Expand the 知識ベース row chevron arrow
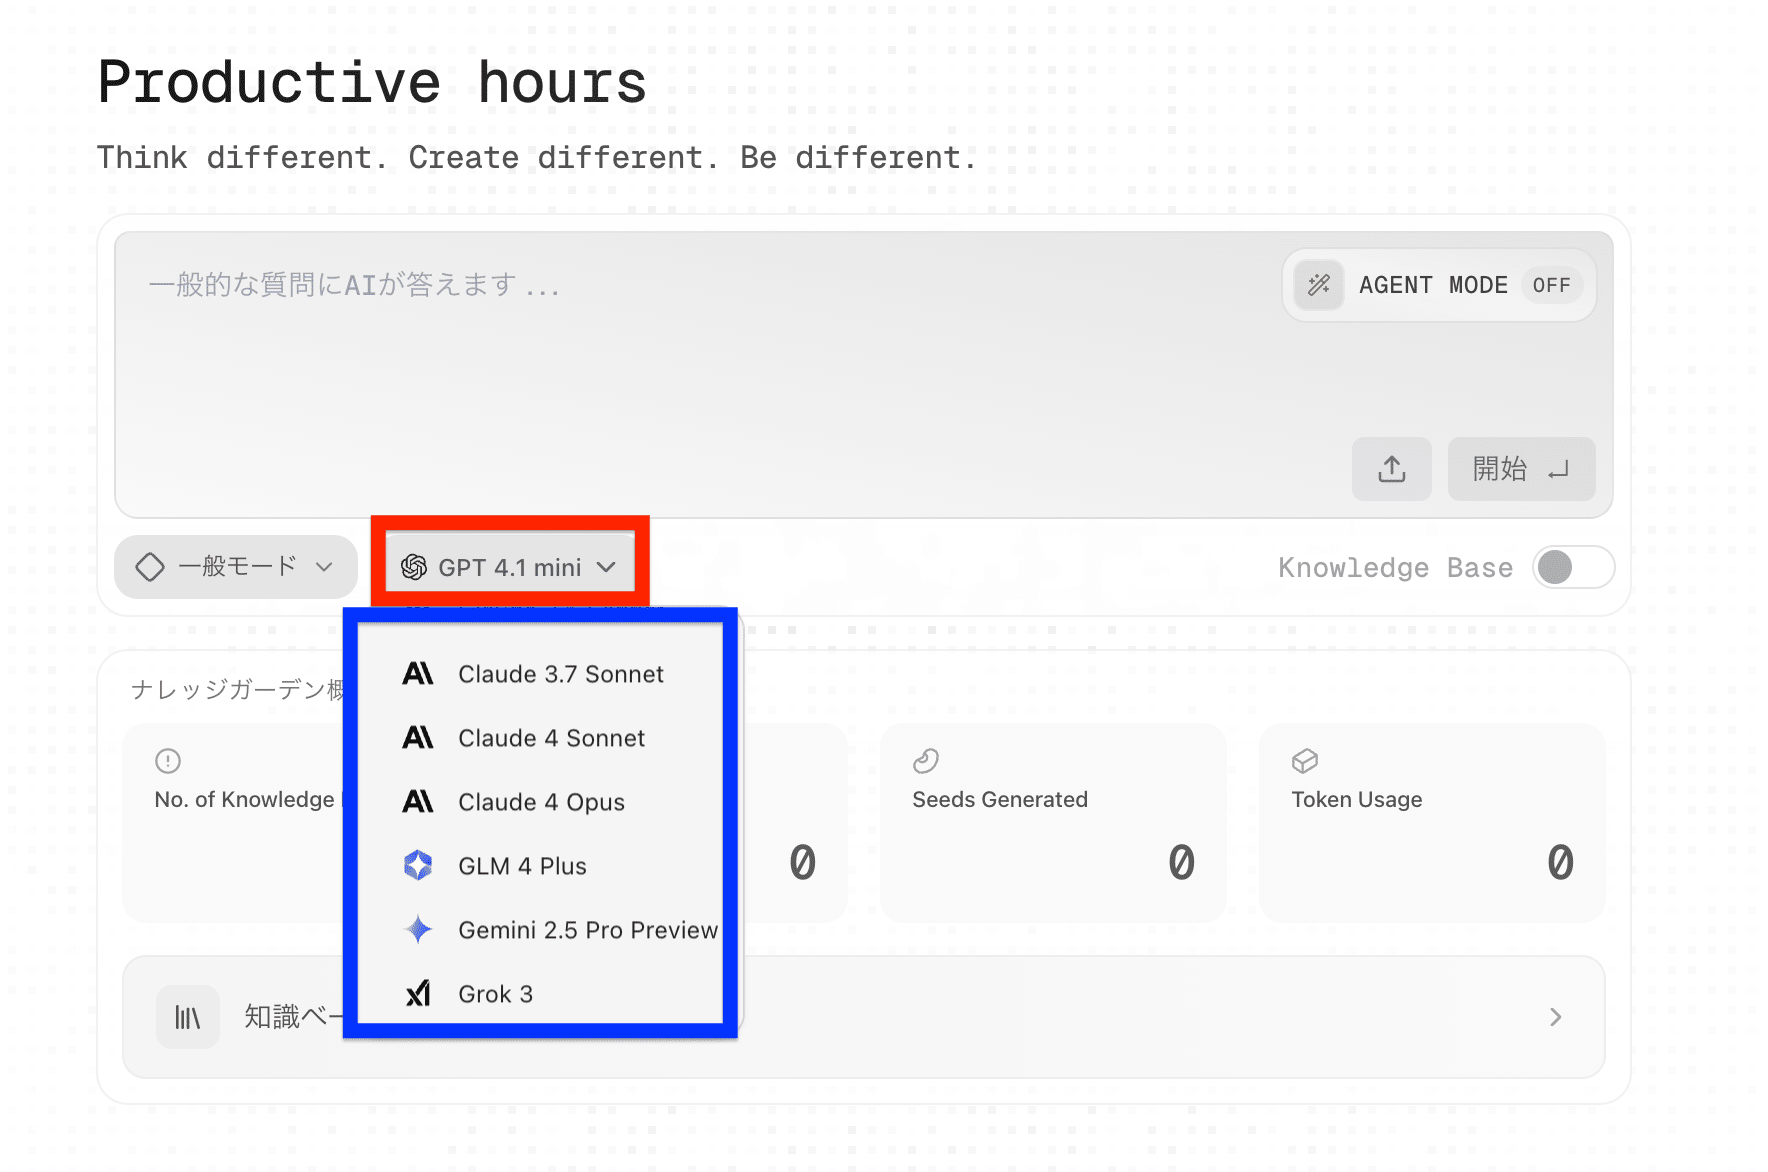Image resolution: width=1768 pixels, height=1172 pixels. [x=1555, y=1017]
